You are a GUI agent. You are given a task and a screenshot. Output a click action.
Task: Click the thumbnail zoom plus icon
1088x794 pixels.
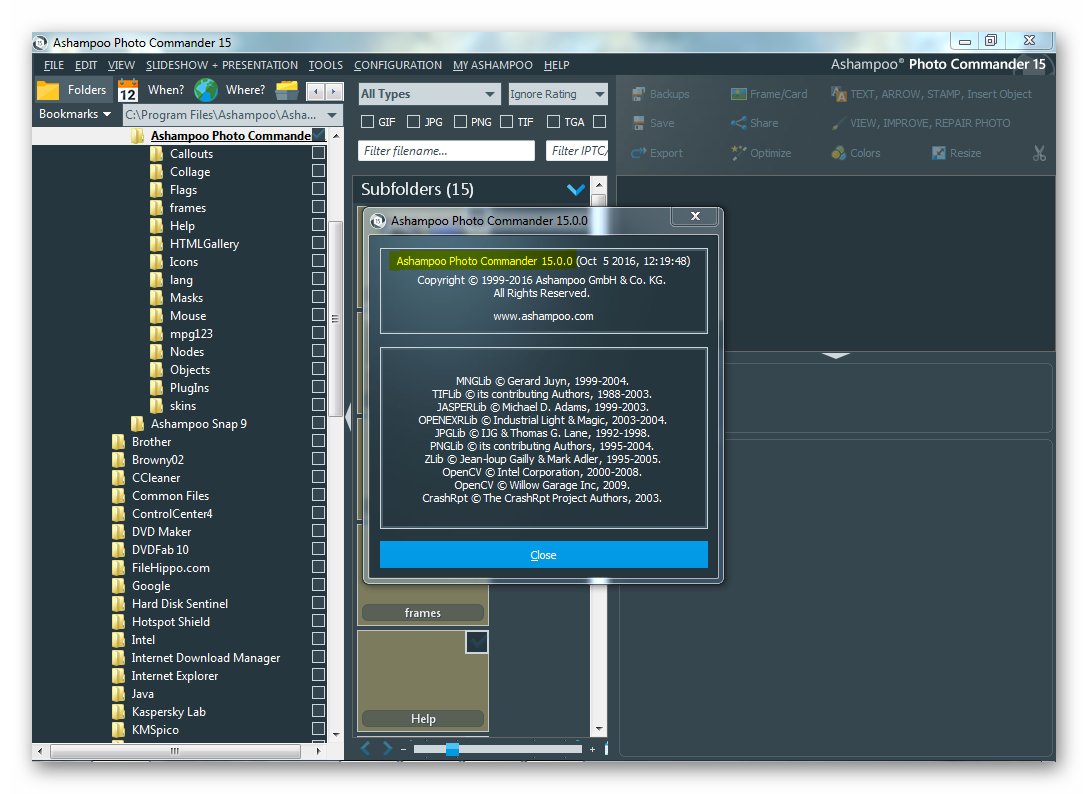592,749
